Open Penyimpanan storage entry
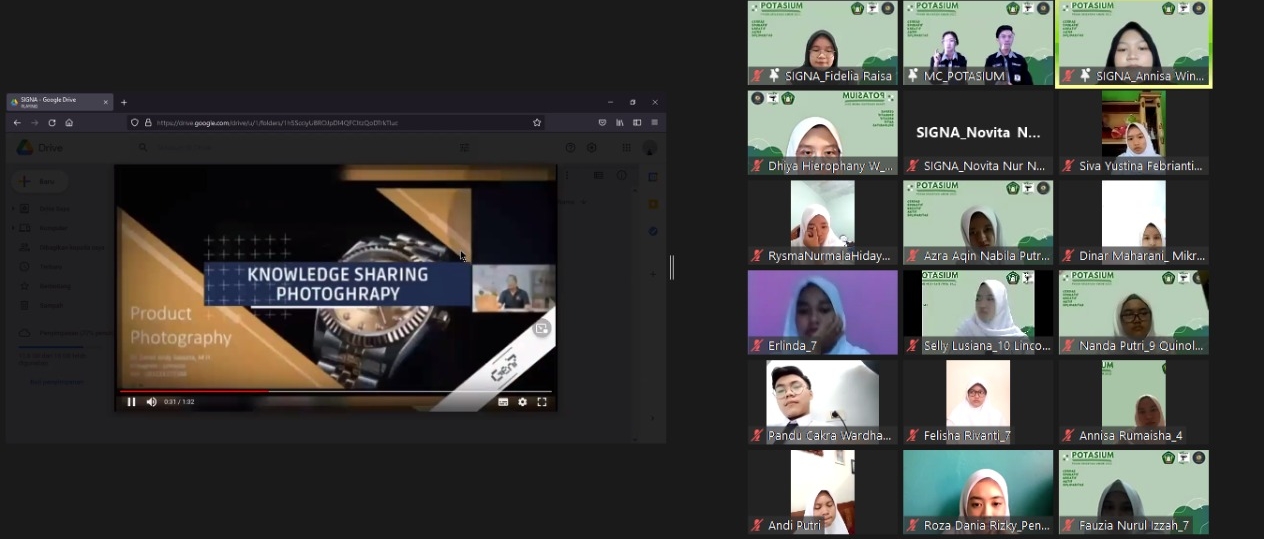The width and height of the screenshot is (1264, 539). coord(66,333)
